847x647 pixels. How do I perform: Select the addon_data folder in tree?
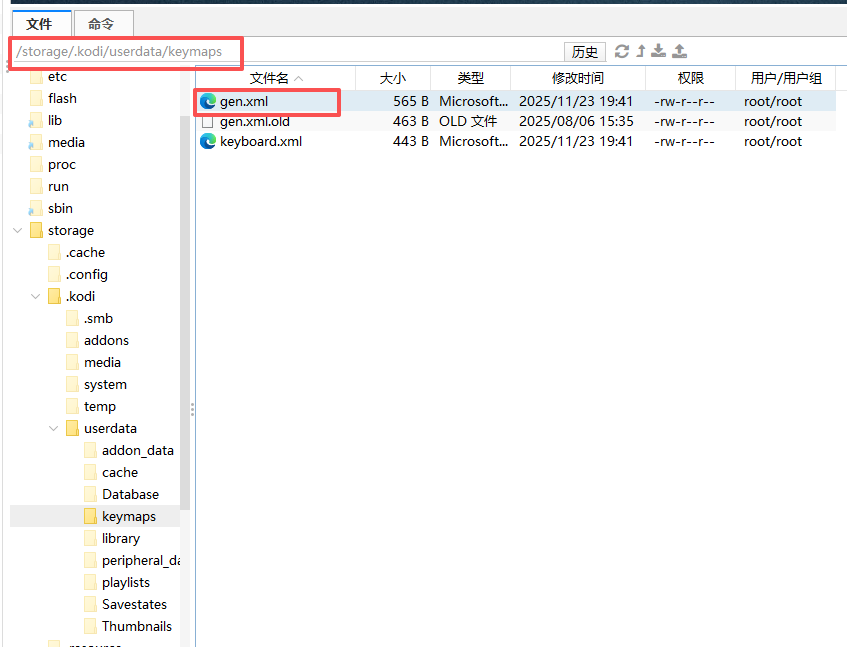click(x=137, y=450)
